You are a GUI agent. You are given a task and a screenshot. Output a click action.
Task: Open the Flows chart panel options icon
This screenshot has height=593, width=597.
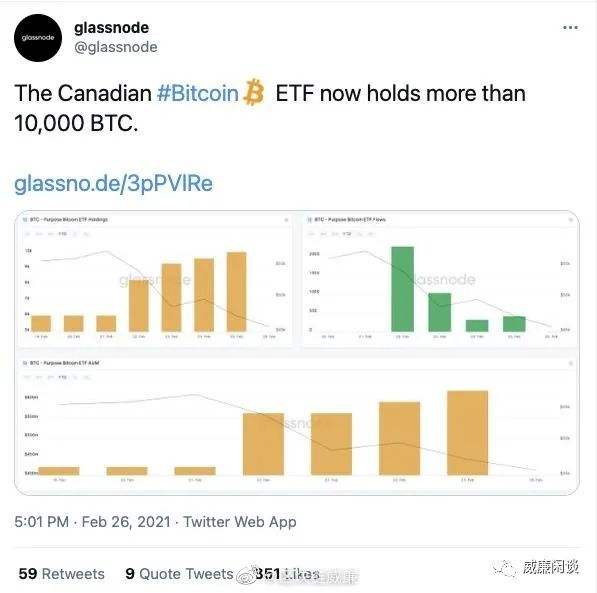(570, 220)
